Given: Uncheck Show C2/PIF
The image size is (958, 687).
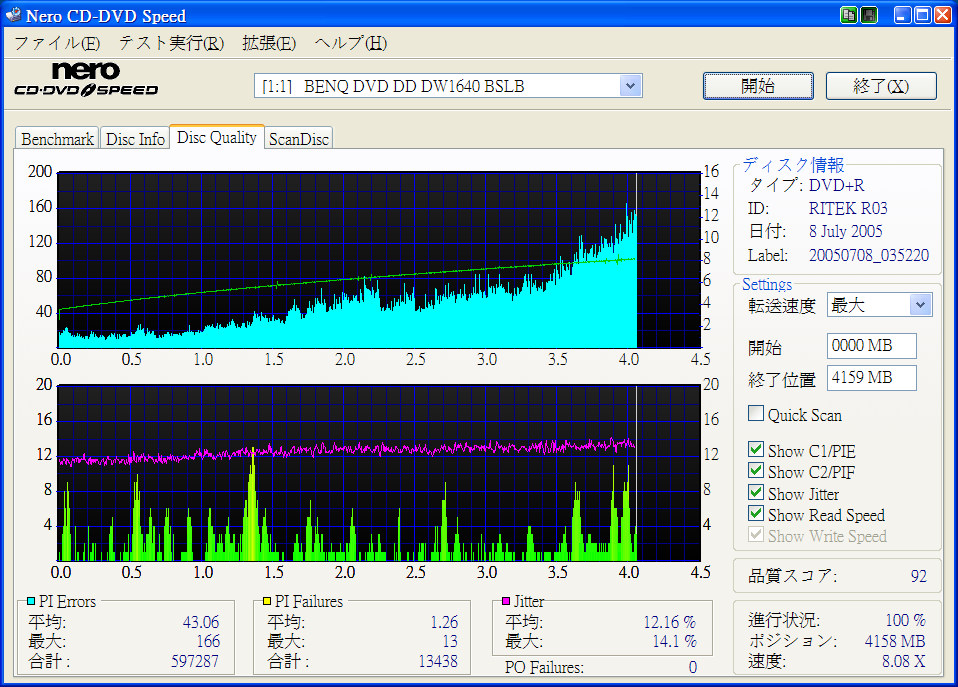Looking at the screenshot, I should 756,471.
